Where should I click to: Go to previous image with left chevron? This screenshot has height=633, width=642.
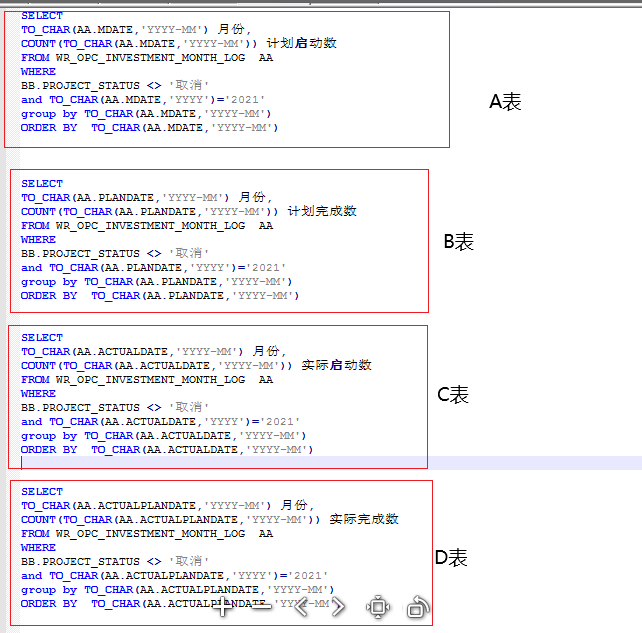(x=301, y=606)
